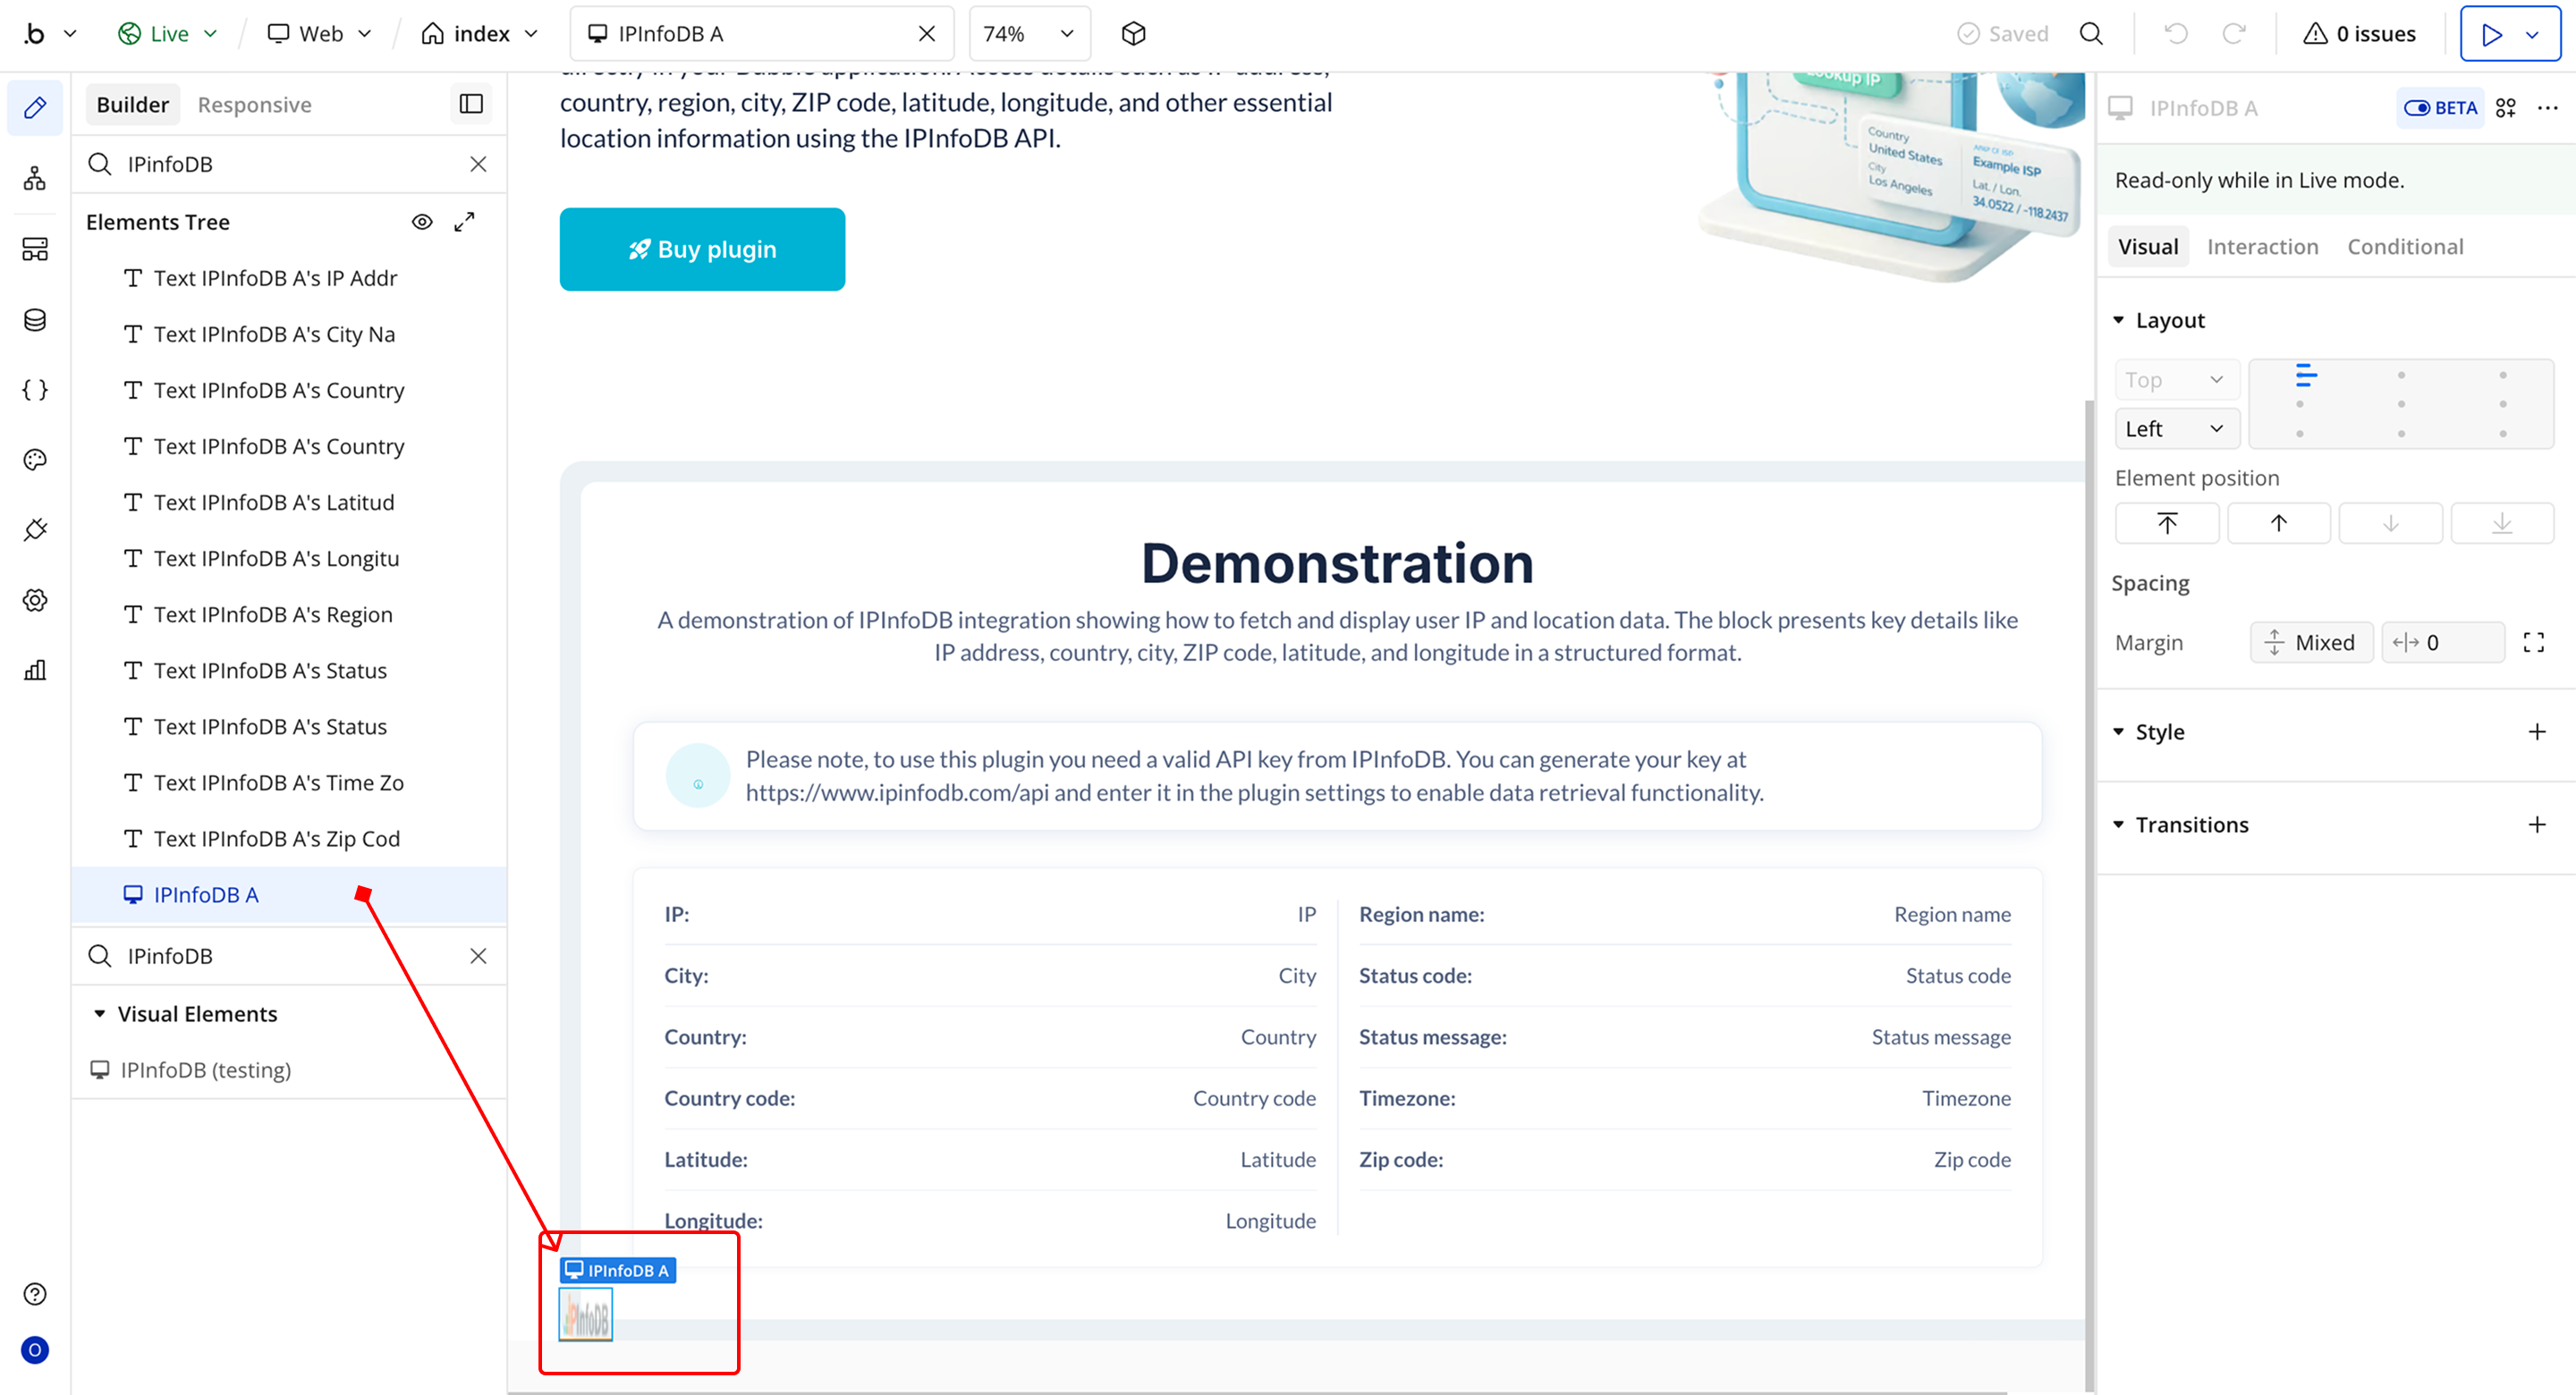Select Text IPInfoDB A's Region tree item
This screenshot has height=1395, width=2576.
272,614
